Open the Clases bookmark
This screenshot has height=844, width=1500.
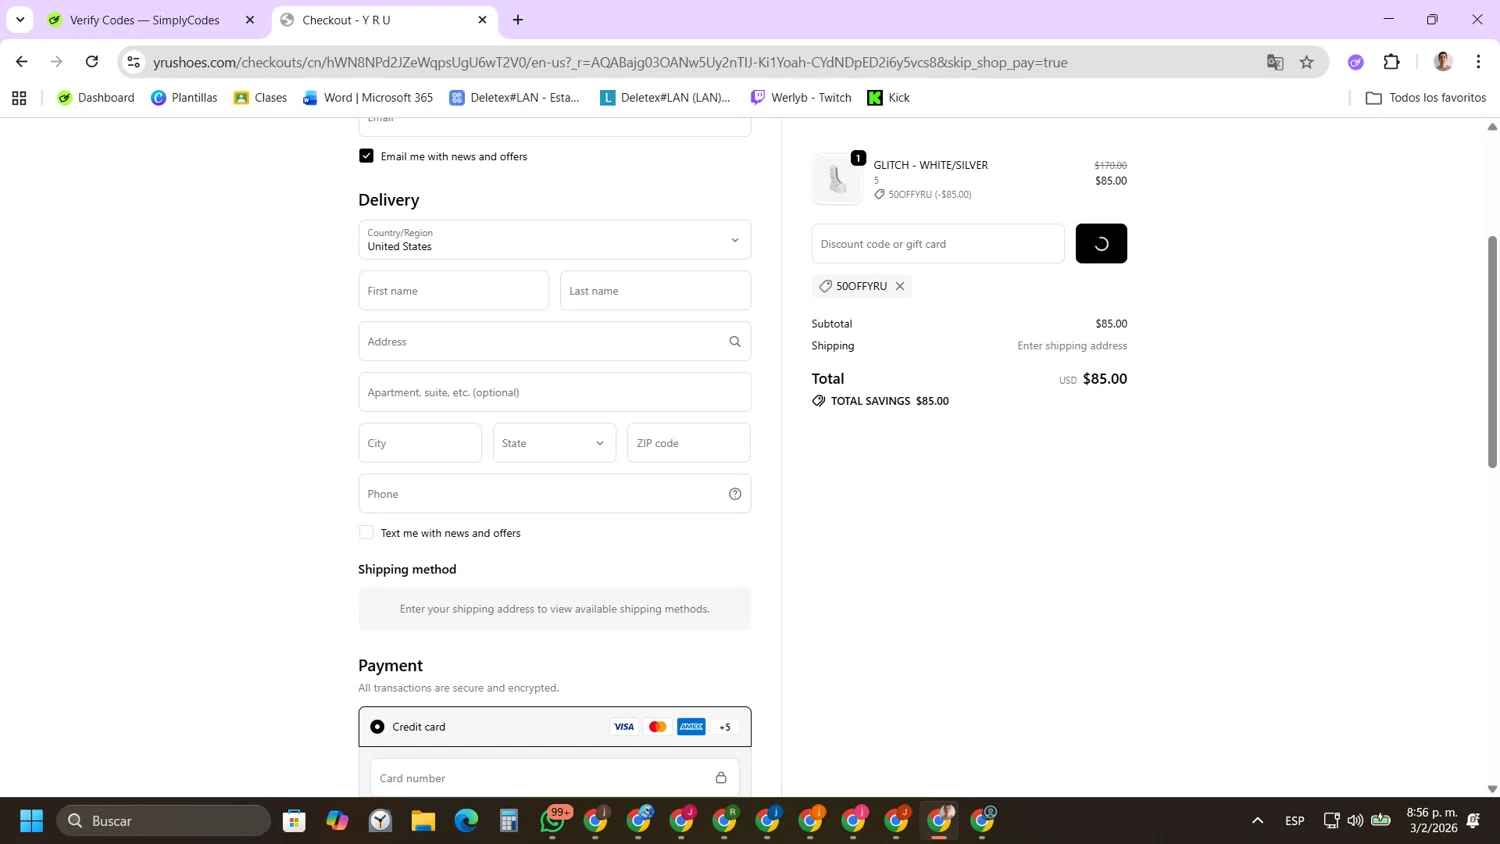pos(260,98)
